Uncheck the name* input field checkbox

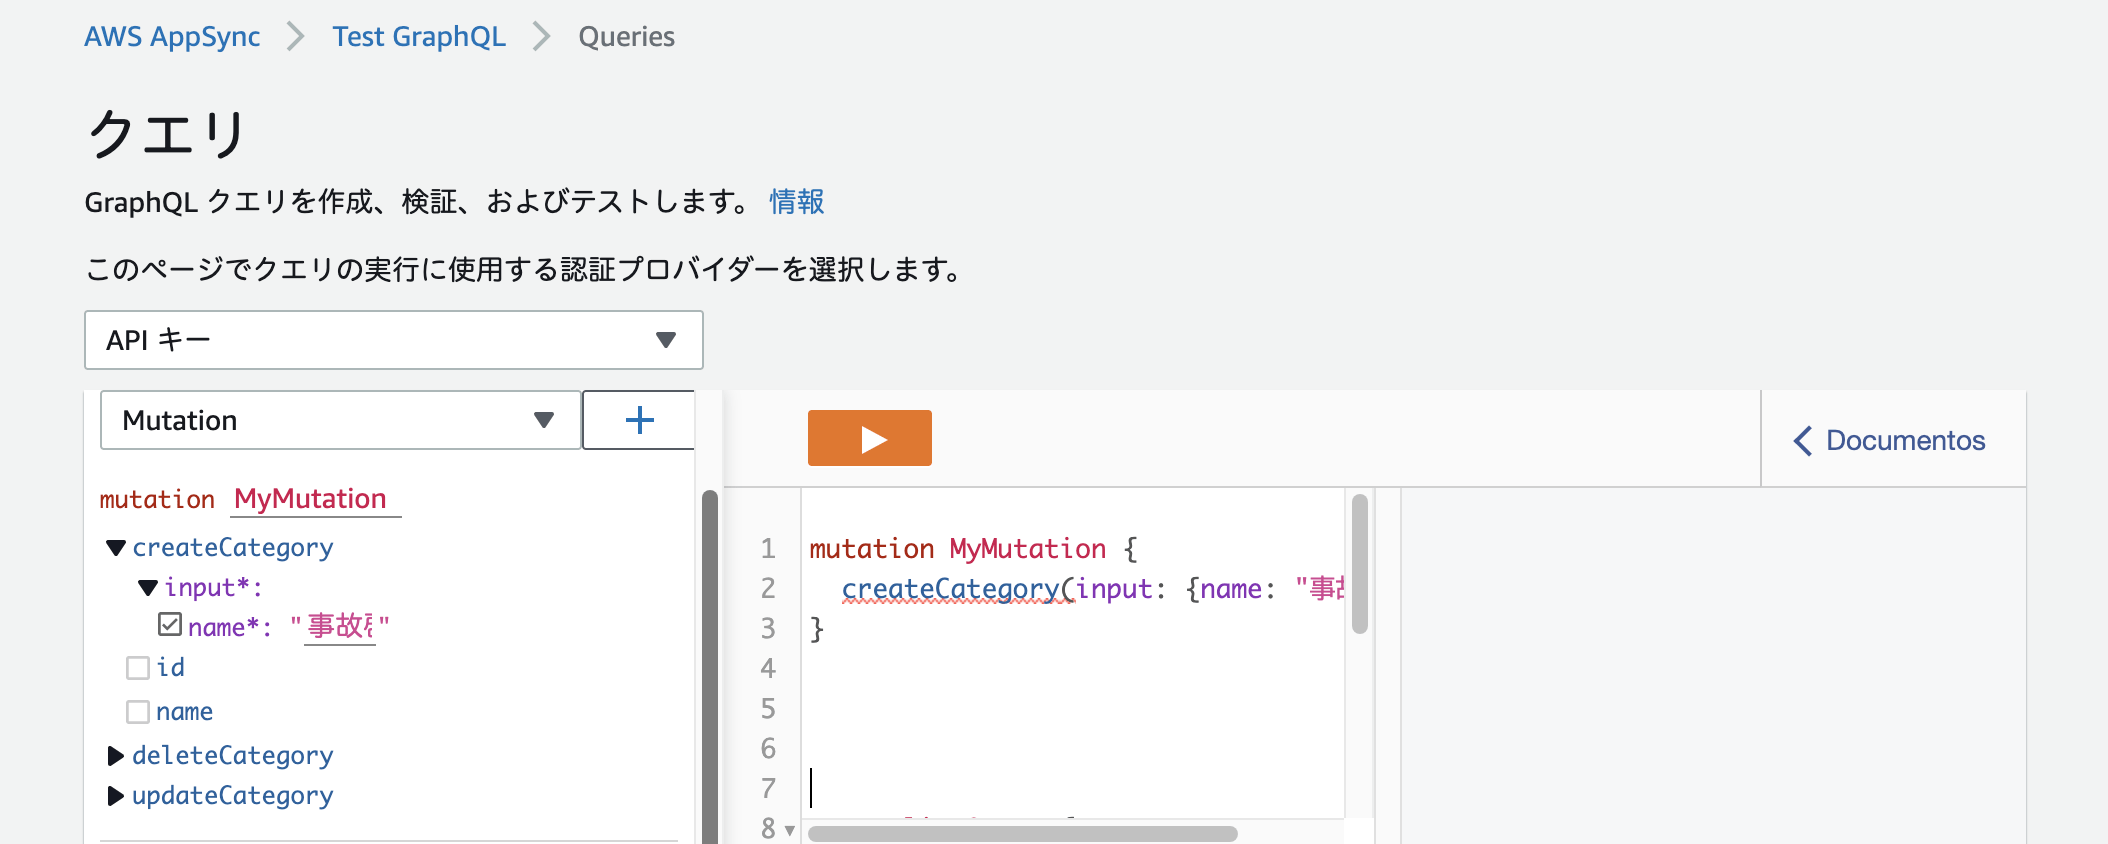pyautogui.click(x=170, y=625)
